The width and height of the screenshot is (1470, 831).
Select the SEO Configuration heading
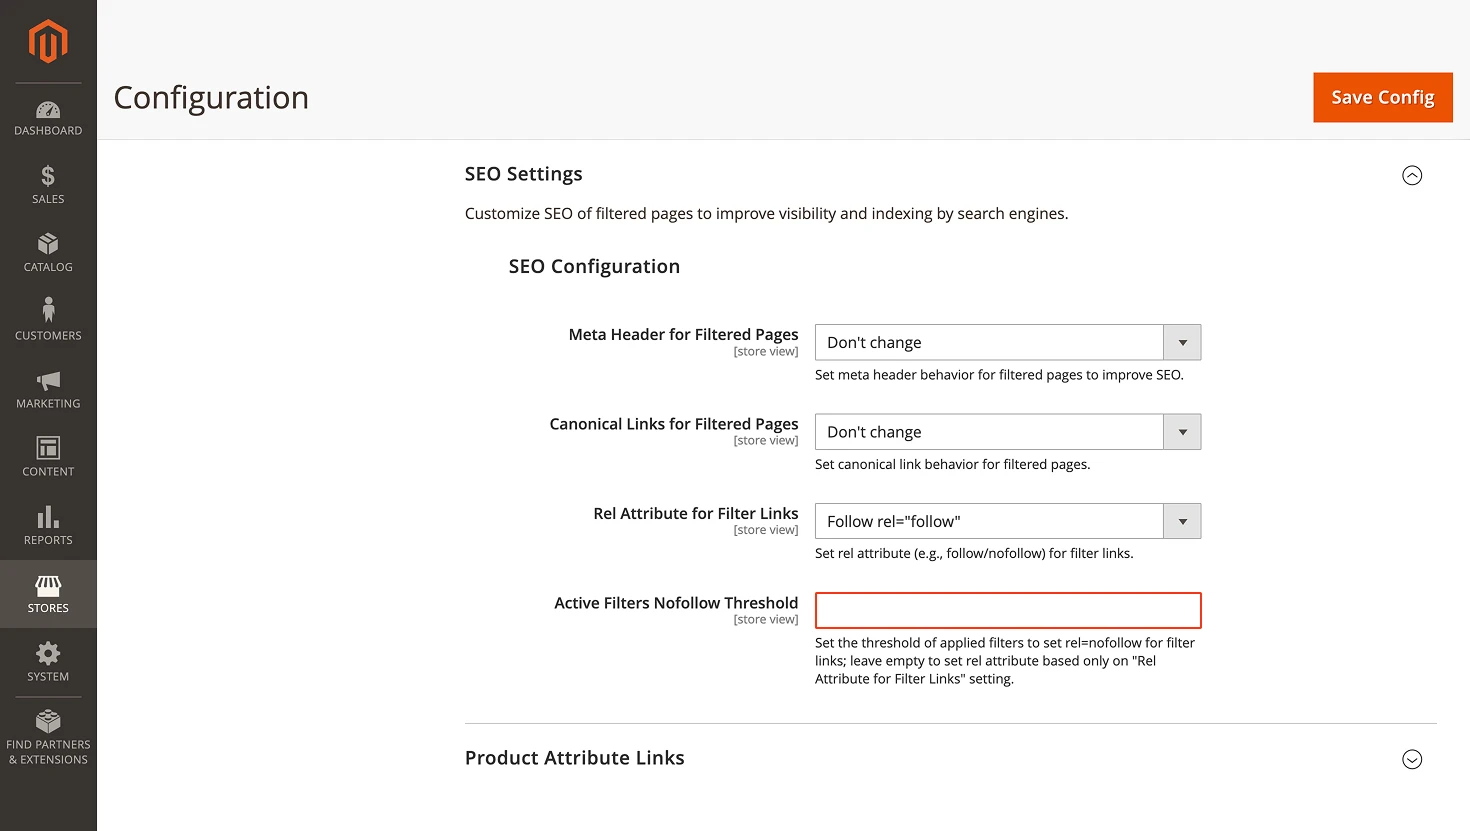coord(594,266)
